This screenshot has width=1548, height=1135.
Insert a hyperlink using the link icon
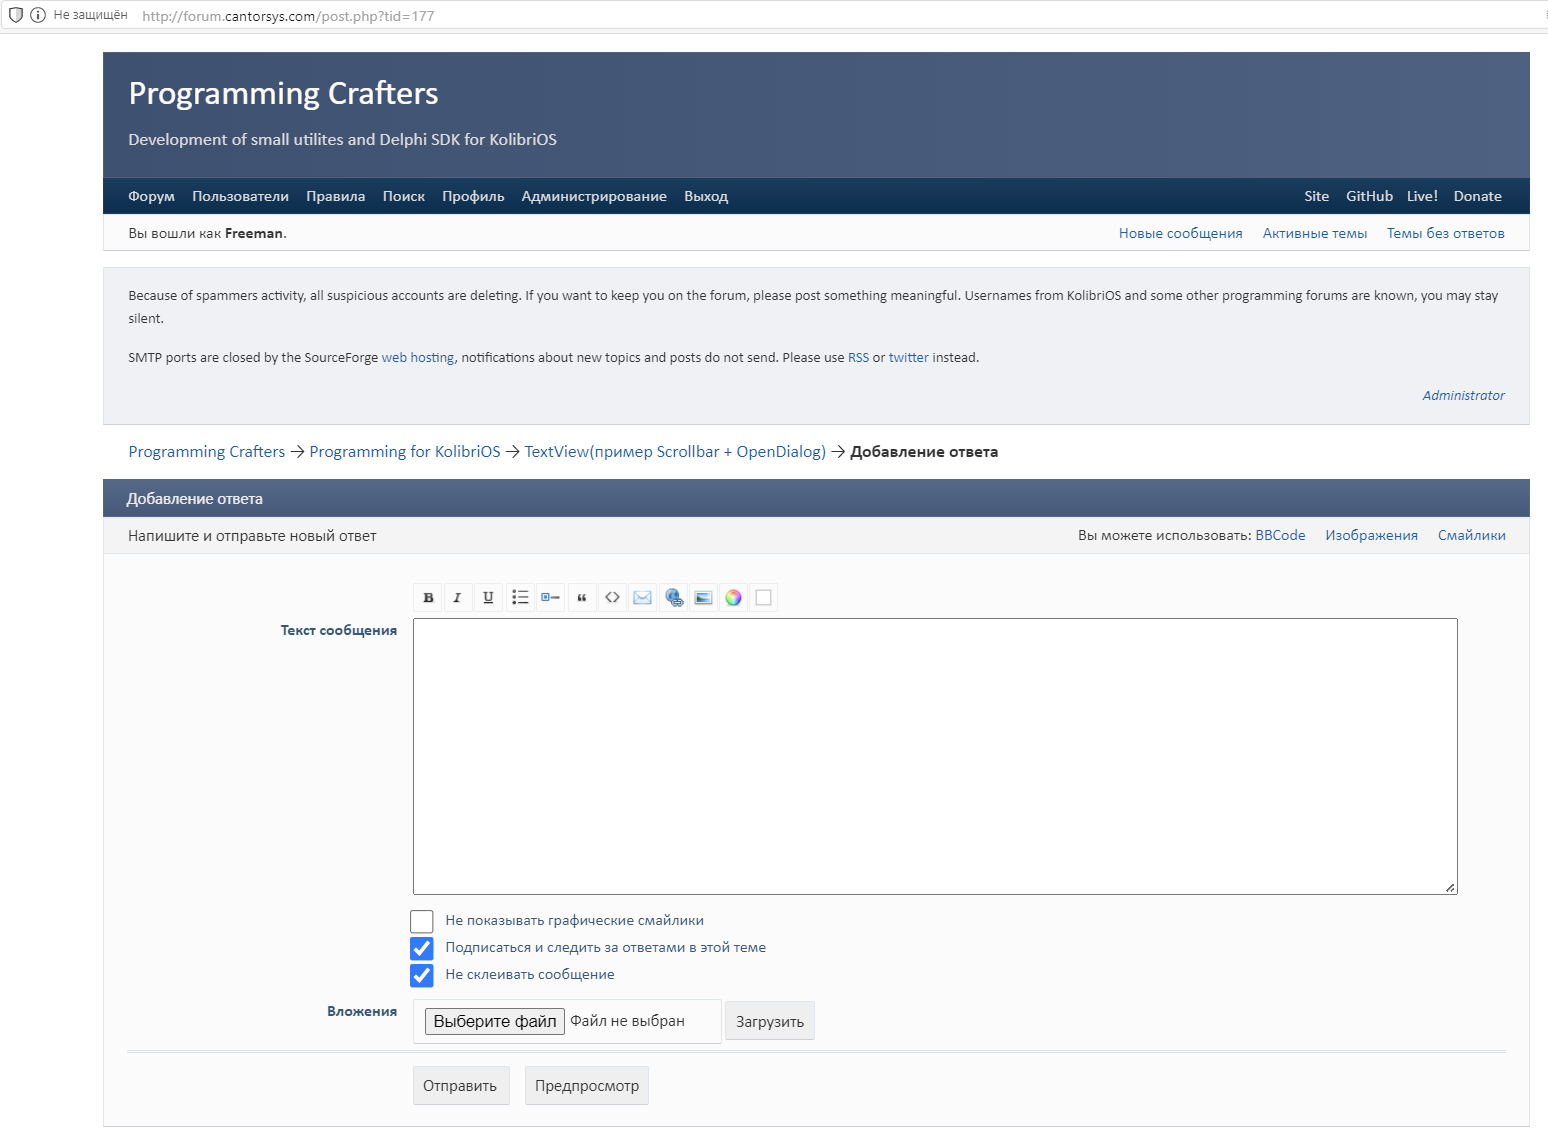[x=673, y=597]
